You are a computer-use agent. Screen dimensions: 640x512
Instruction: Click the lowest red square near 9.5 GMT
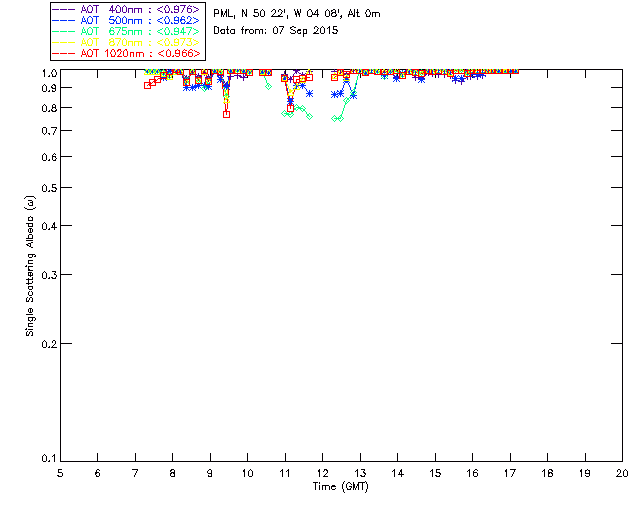[x=227, y=115]
